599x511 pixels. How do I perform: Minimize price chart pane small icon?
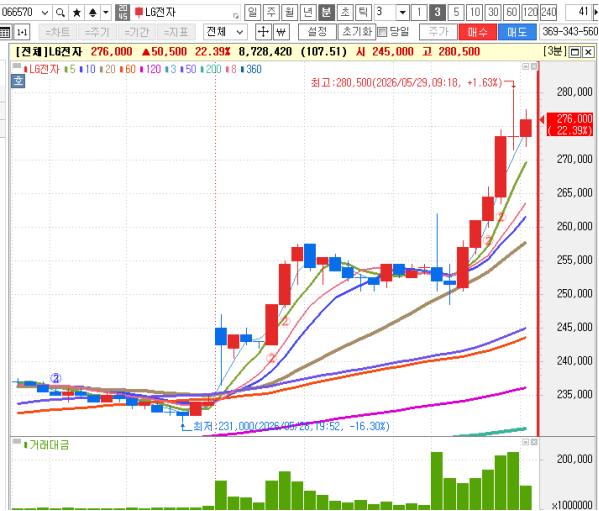[526, 67]
